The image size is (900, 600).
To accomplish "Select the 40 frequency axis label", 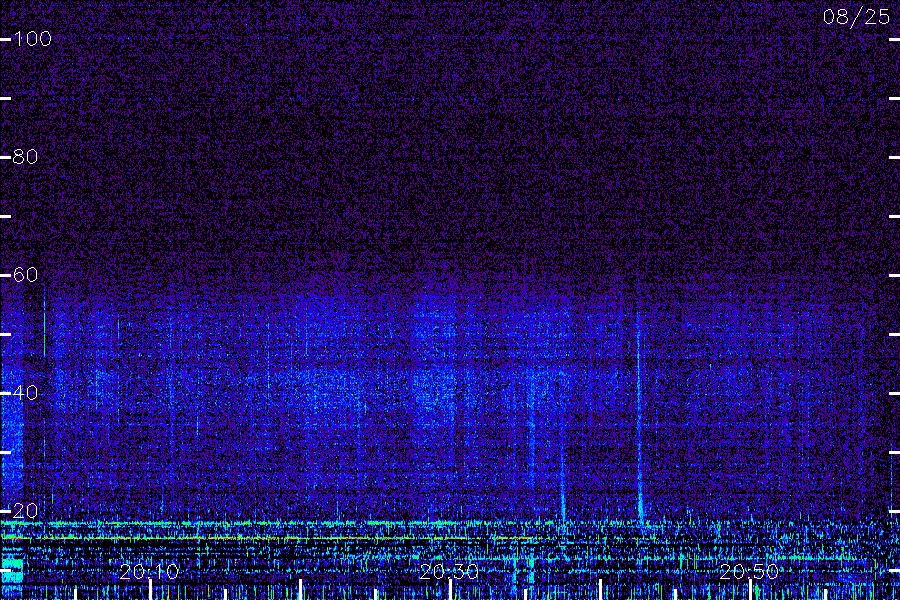I will pyautogui.click(x=25, y=393).
